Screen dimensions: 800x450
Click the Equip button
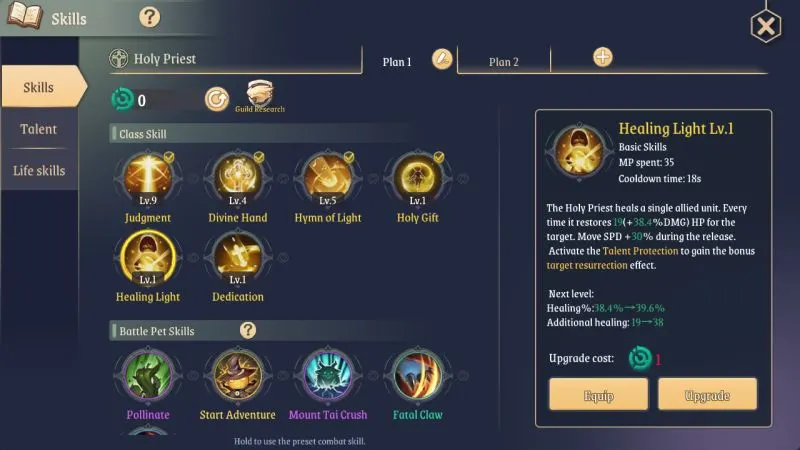coord(598,394)
